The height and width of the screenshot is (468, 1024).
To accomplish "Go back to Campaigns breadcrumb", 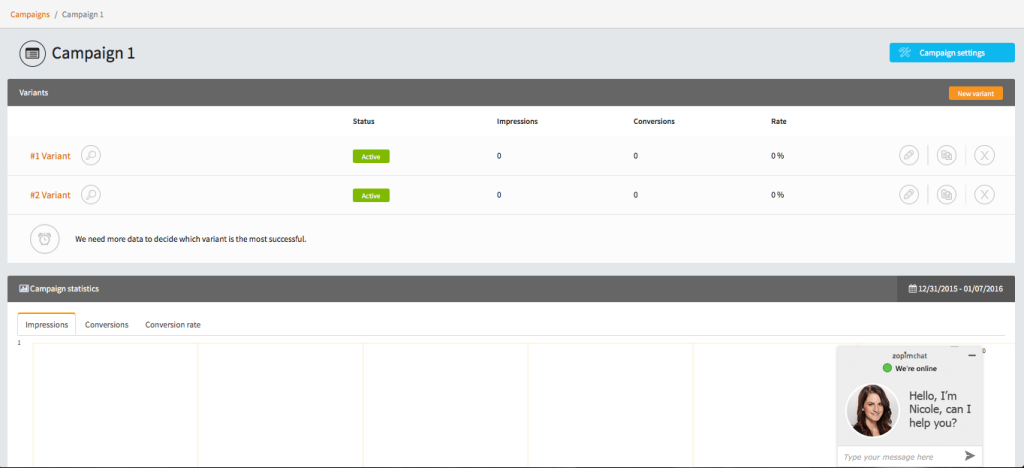I will (30, 14).
